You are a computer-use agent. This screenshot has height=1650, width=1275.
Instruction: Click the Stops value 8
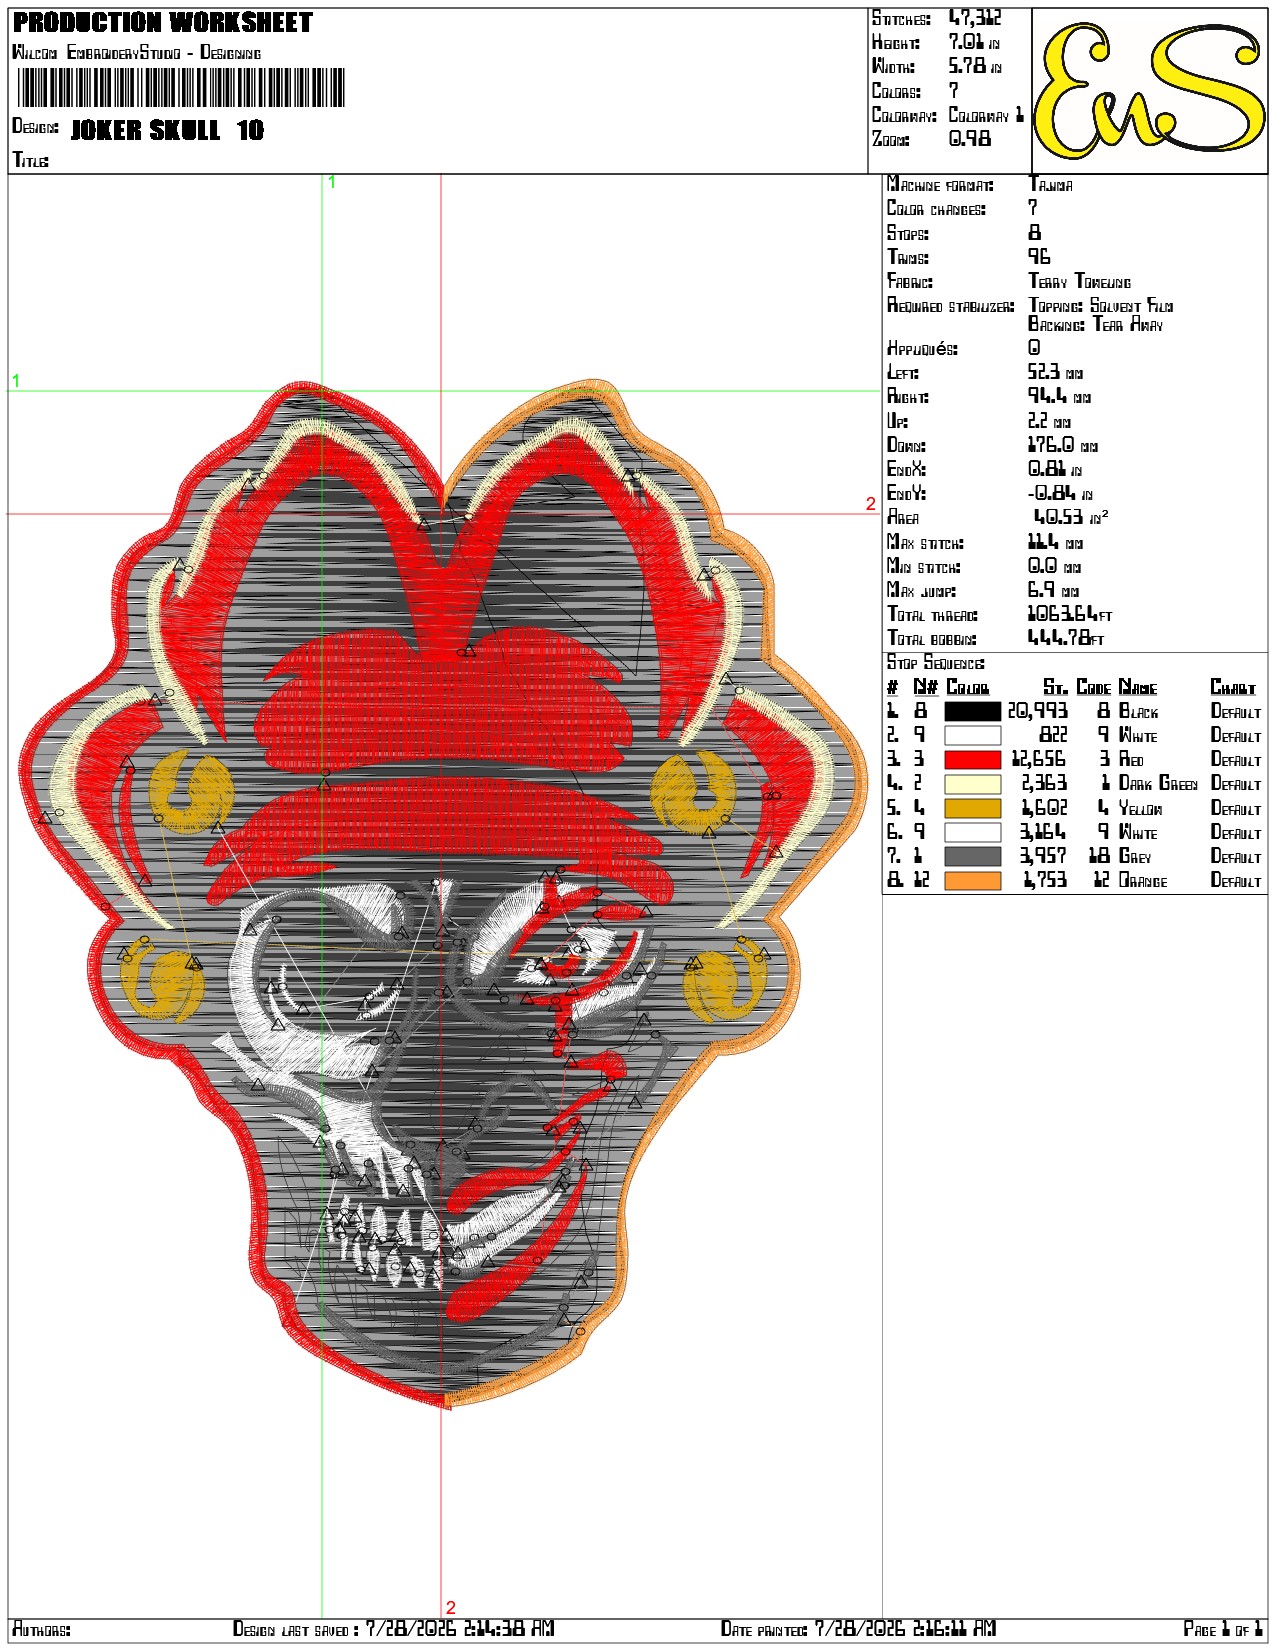point(1034,233)
